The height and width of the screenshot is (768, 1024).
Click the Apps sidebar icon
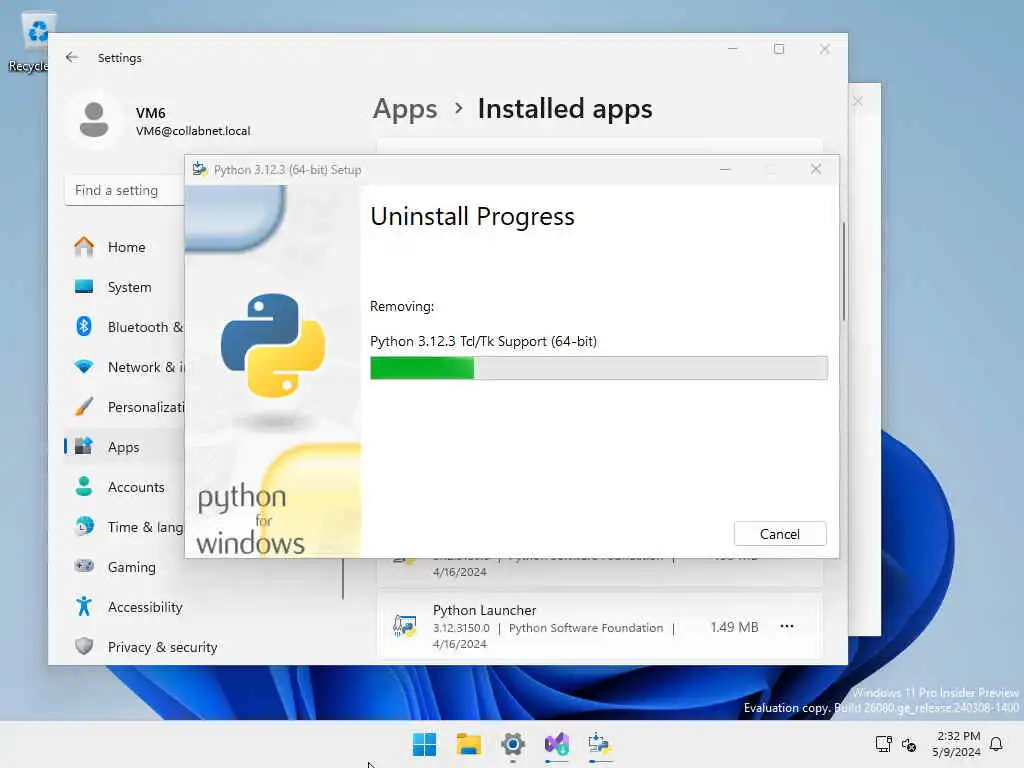point(84,446)
